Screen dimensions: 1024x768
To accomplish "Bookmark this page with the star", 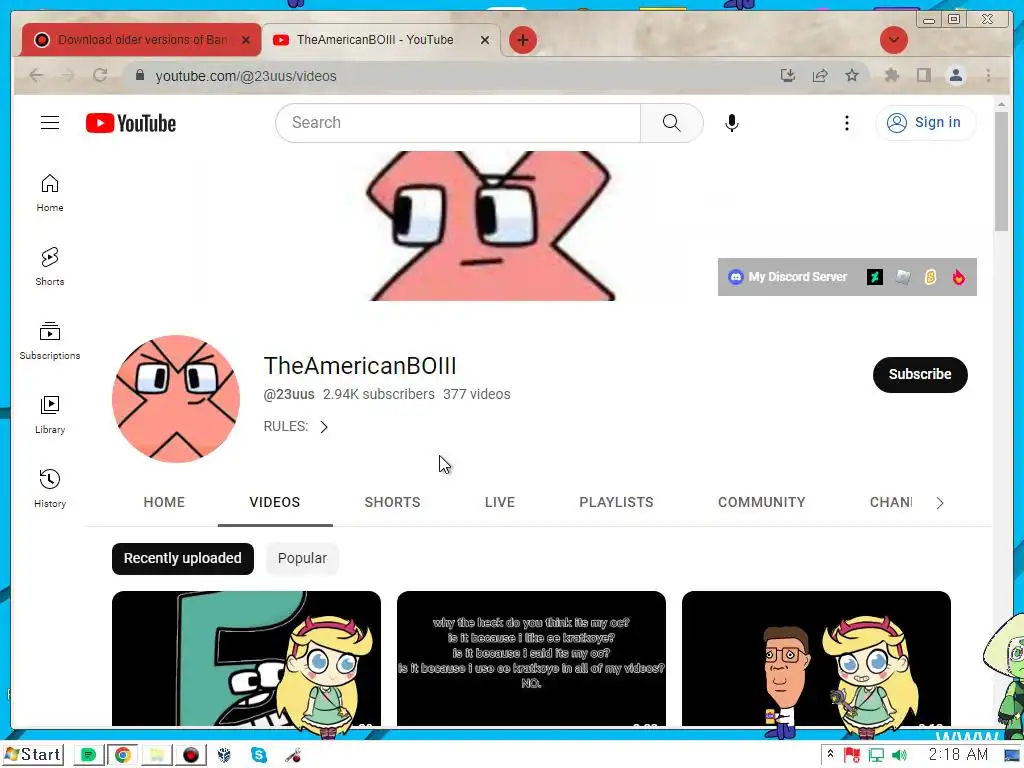I will pyautogui.click(x=852, y=75).
